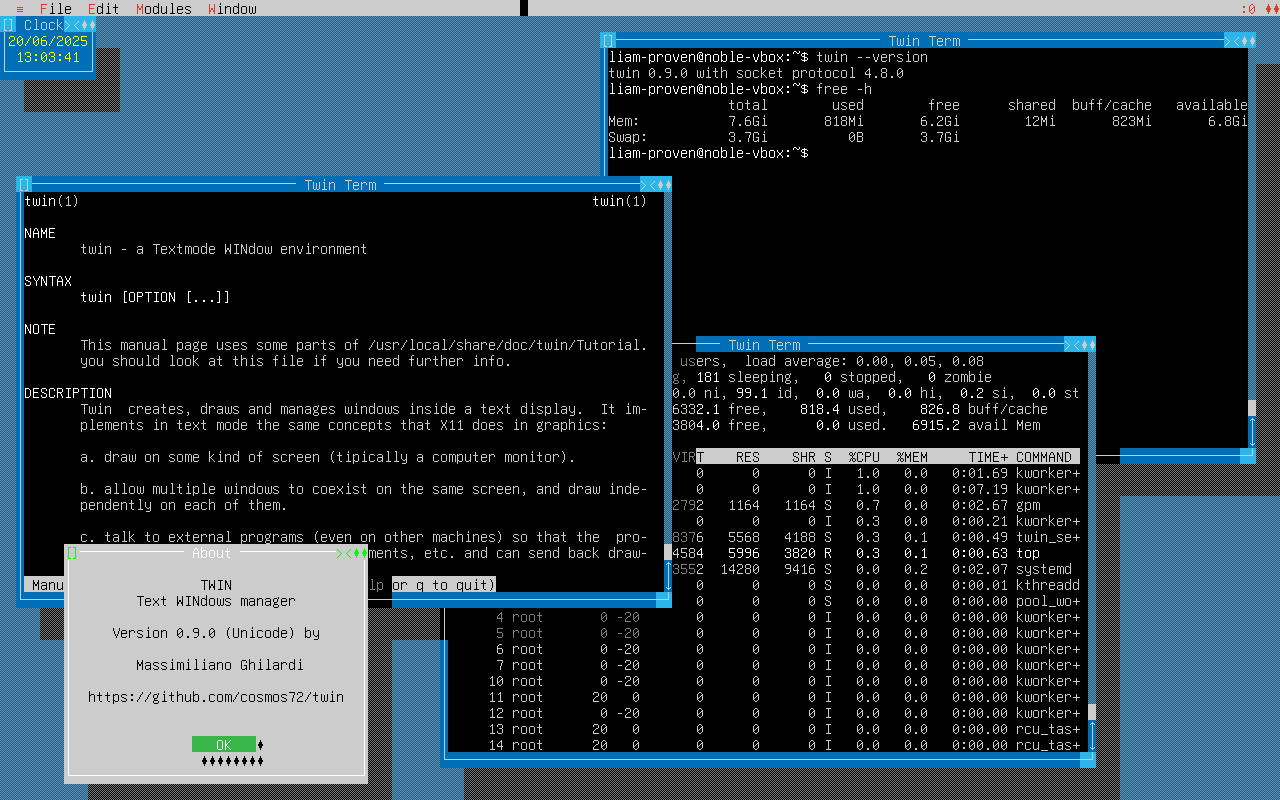Screen dimensions: 1280x800
Task: Click the resize corner of free -h terminal
Action: tap(1248, 456)
